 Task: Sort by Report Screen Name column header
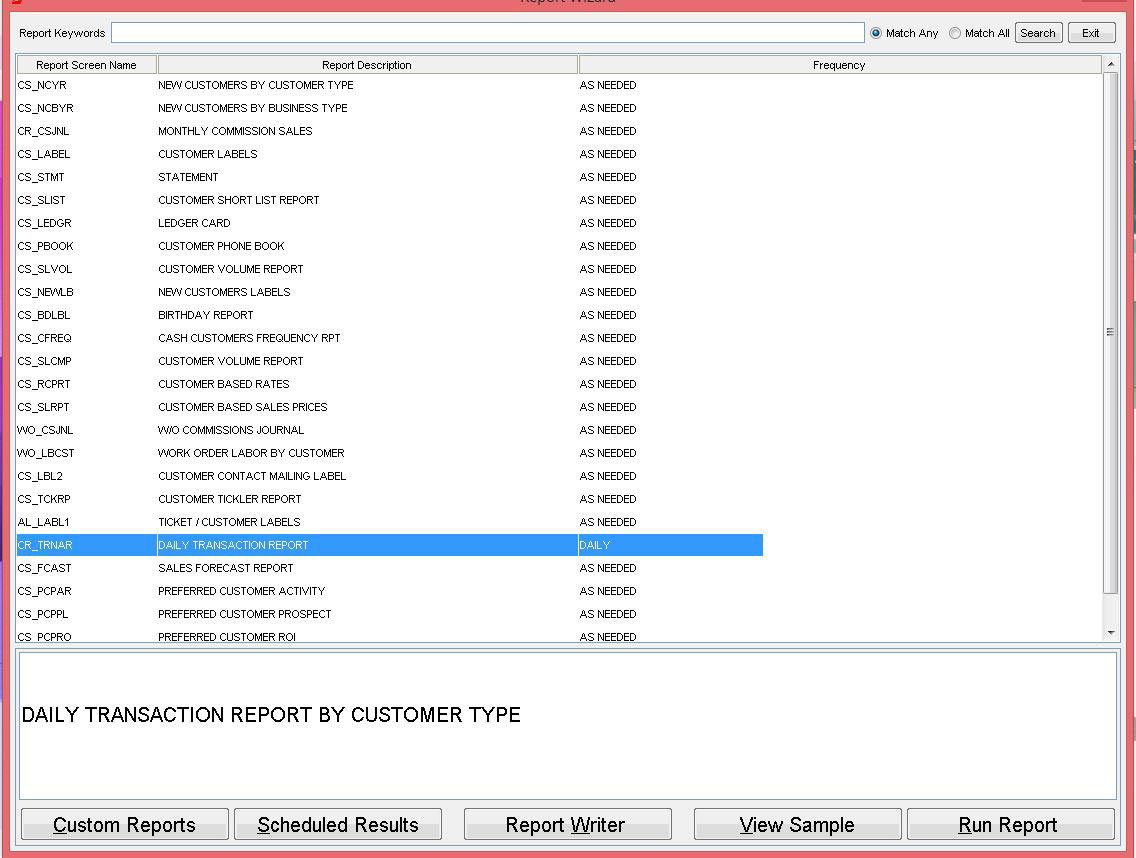click(86, 65)
